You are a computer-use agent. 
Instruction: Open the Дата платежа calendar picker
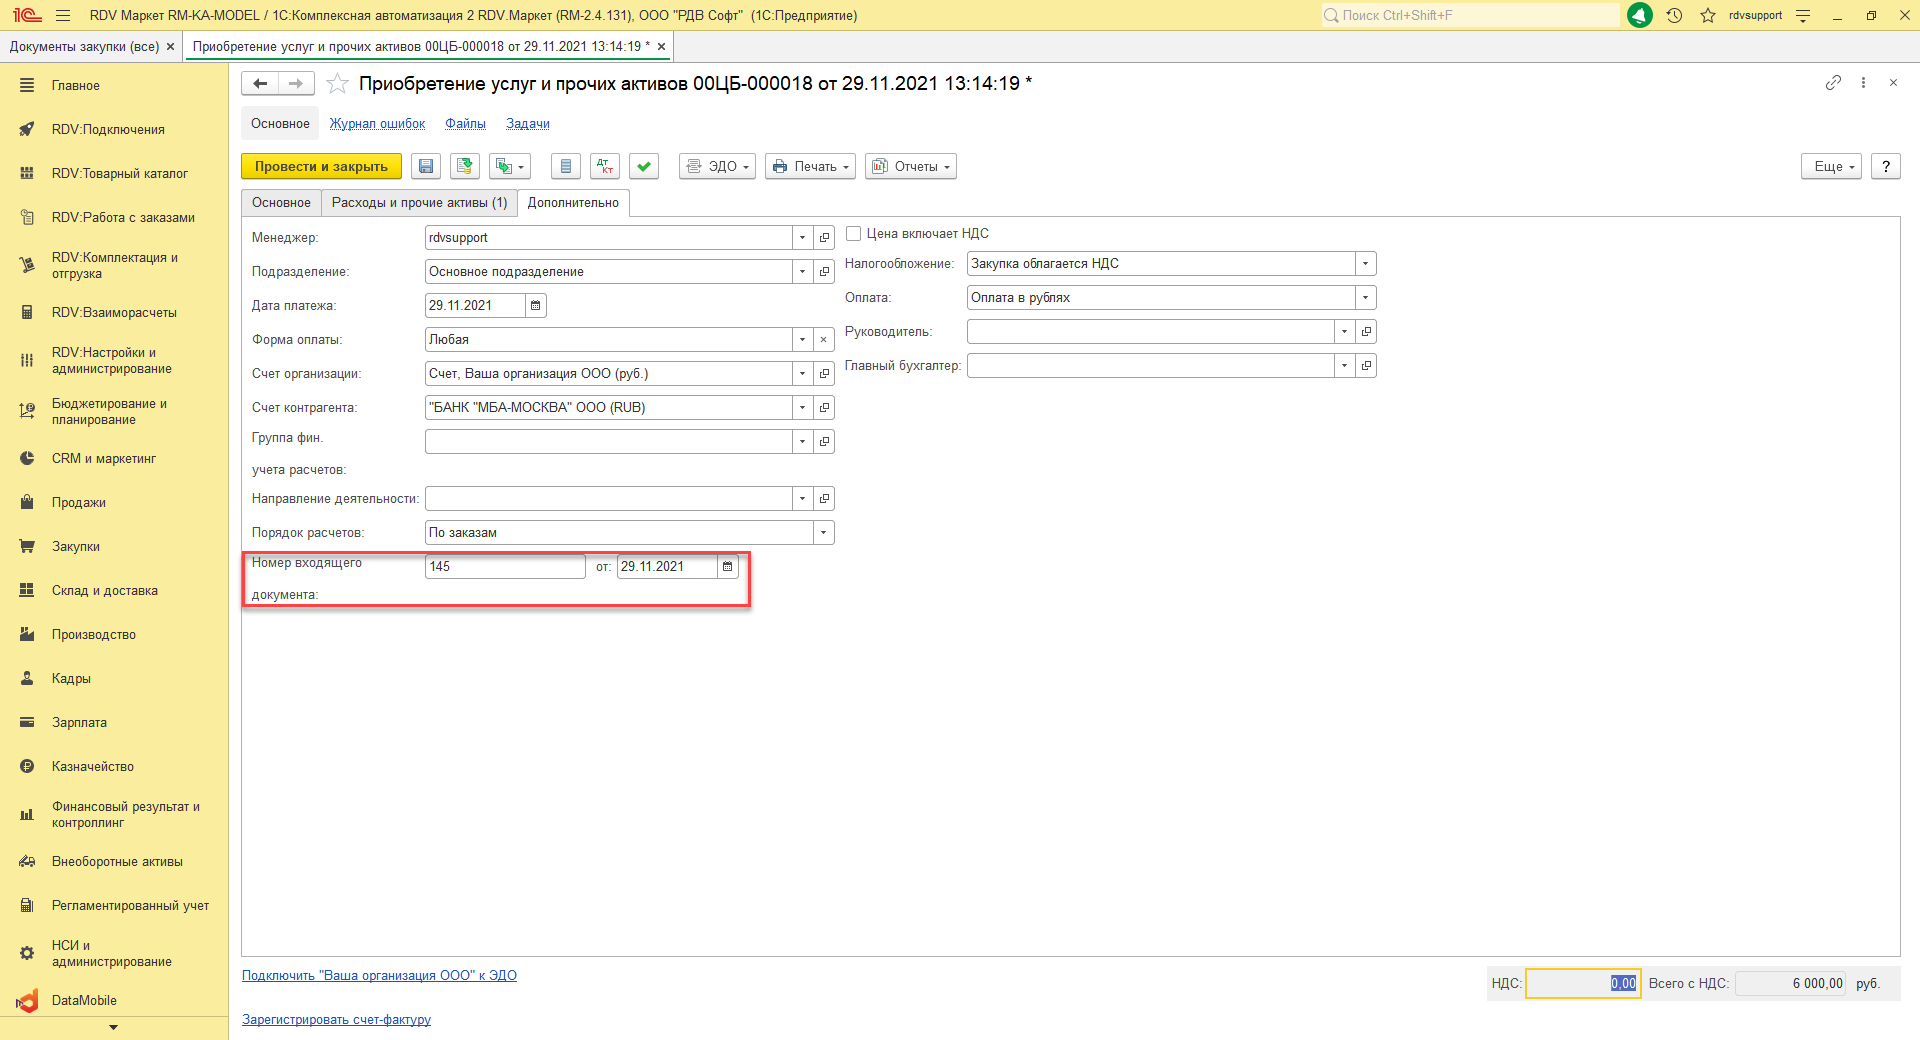point(536,306)
